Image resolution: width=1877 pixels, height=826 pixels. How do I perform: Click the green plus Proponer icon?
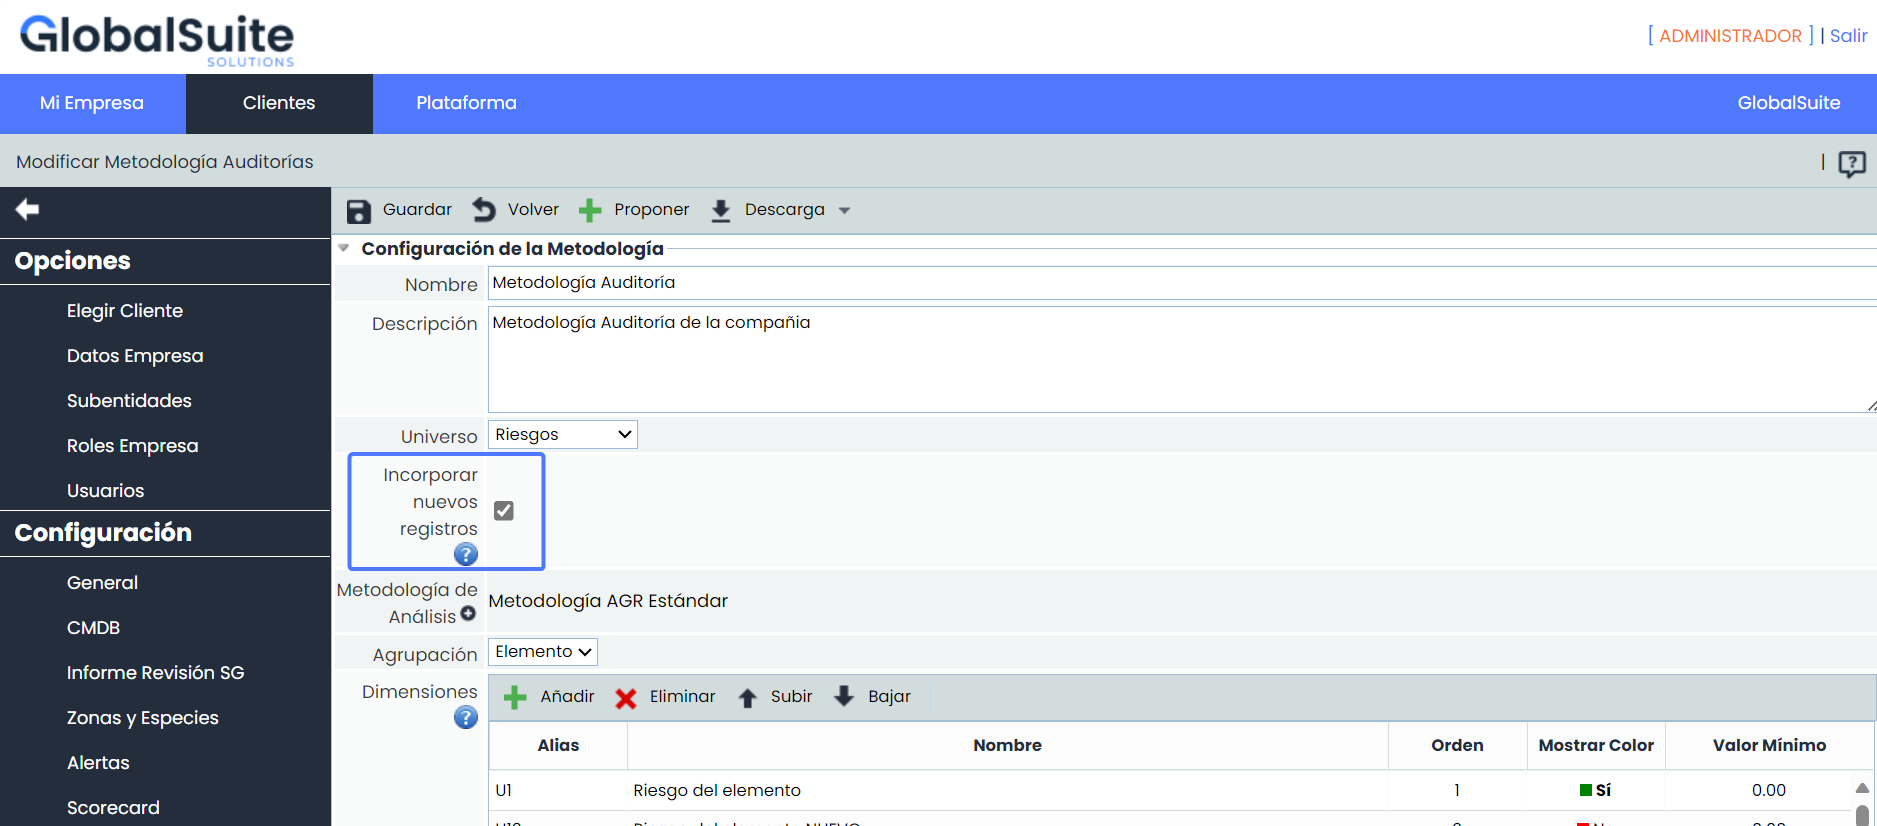(x=590, y=210)
